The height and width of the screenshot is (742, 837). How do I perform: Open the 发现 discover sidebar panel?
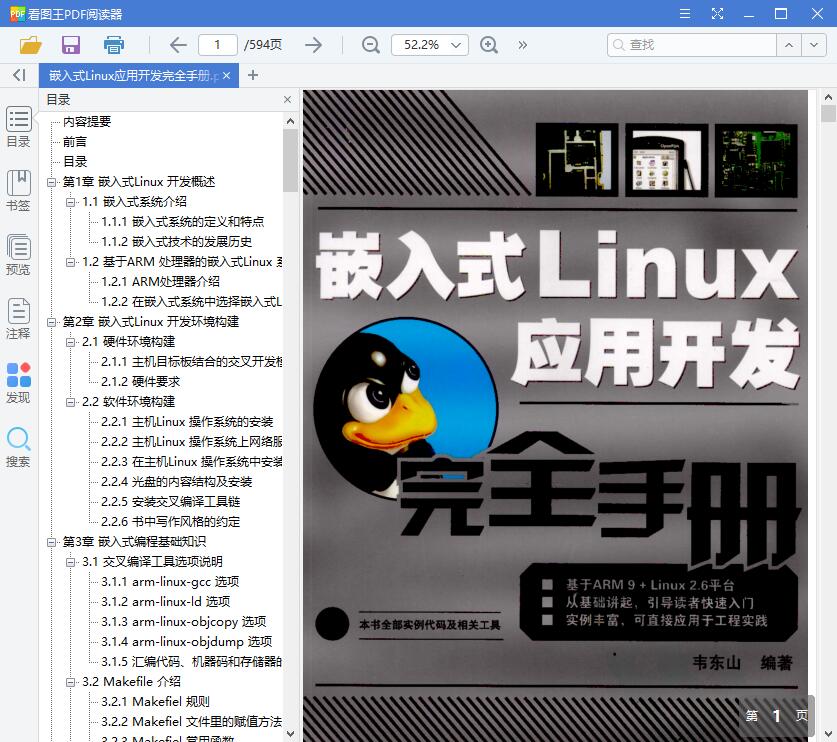click(18, 383)
